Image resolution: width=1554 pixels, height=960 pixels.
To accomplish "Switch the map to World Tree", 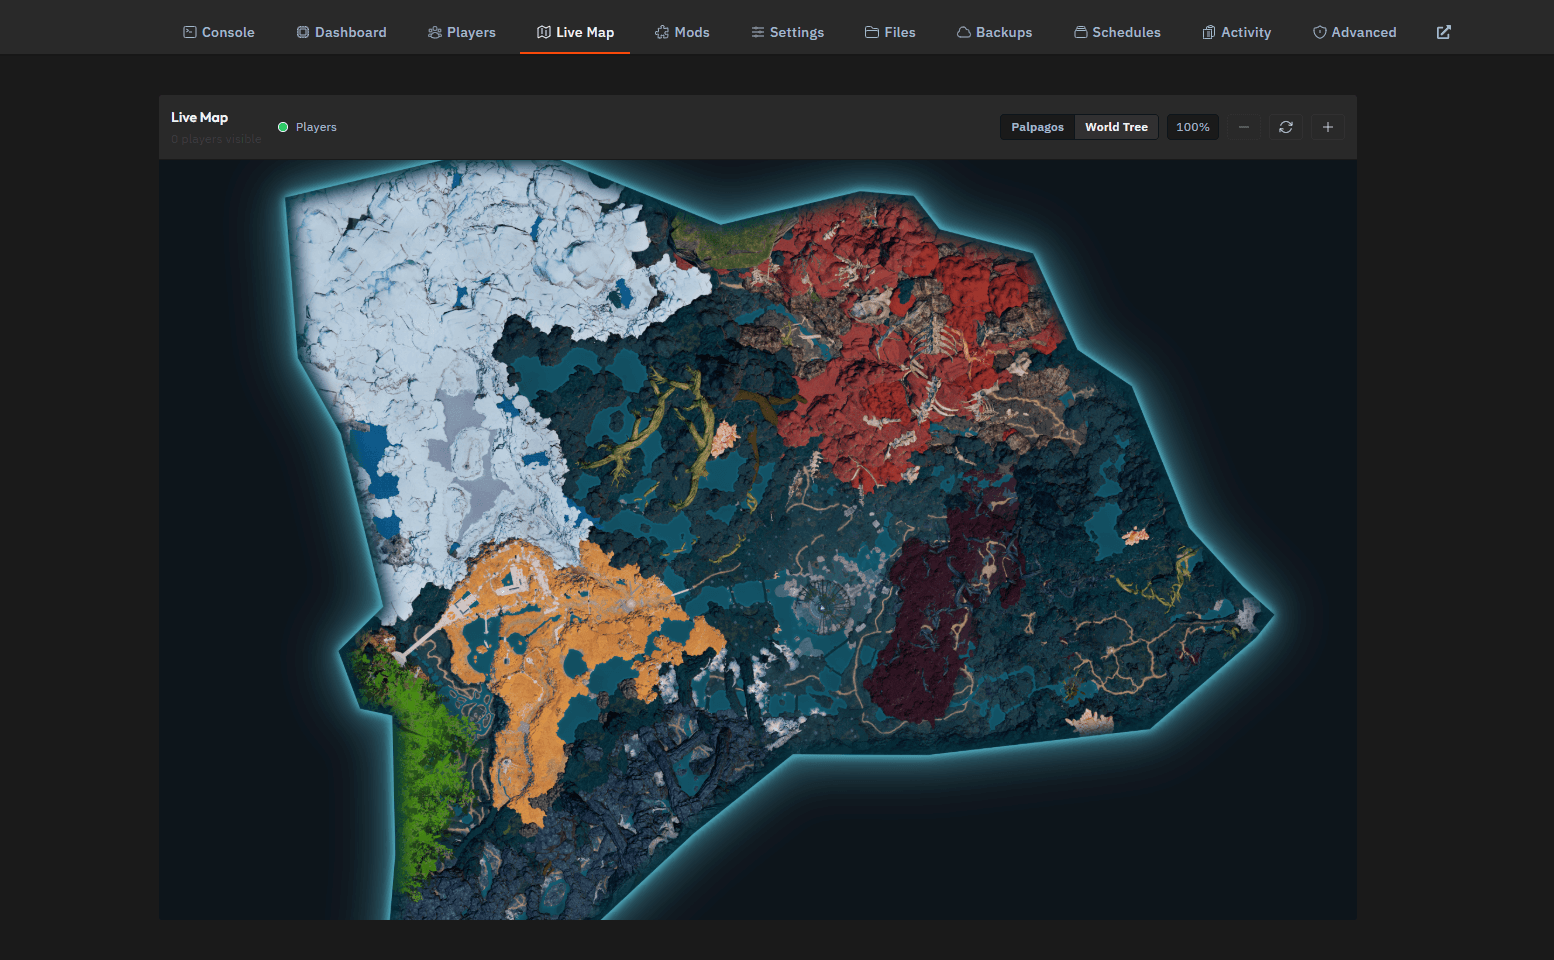I will click(1116, 127).
